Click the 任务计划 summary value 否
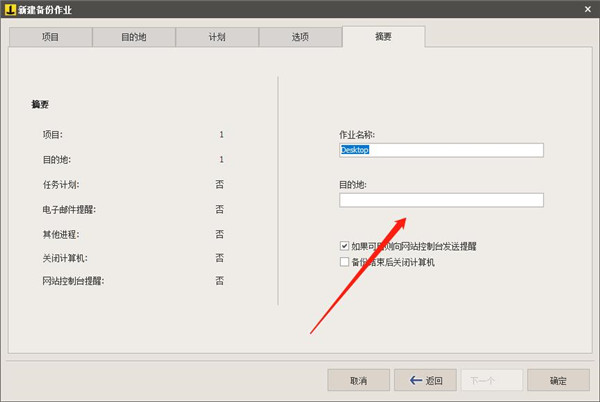 pos(220,184)
